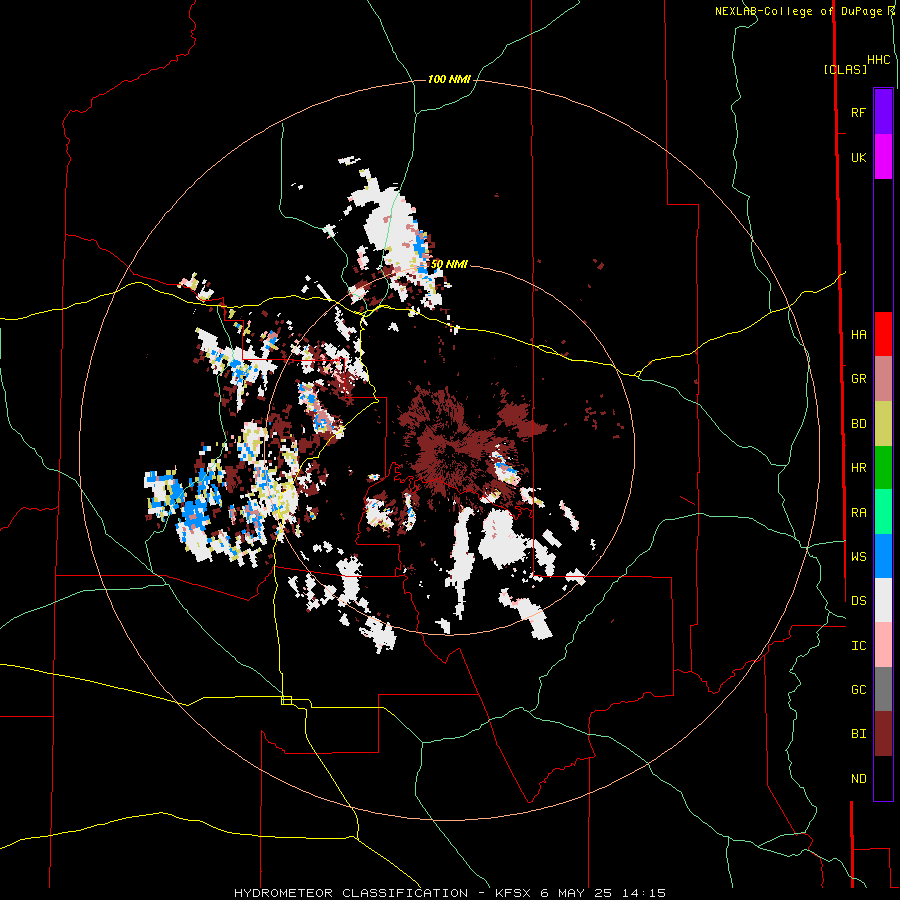Image resolution: width=900 pixels, height=900 pixels.
Task: Click the magenta UK color swatch
Action: click(883, 157)
